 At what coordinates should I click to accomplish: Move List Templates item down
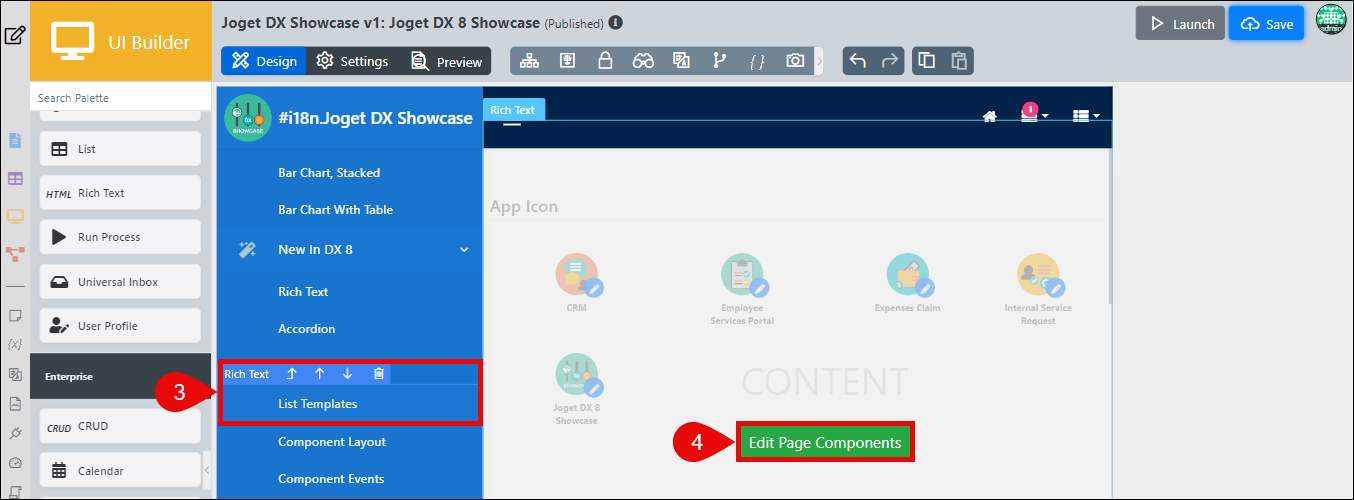point(347,374)
